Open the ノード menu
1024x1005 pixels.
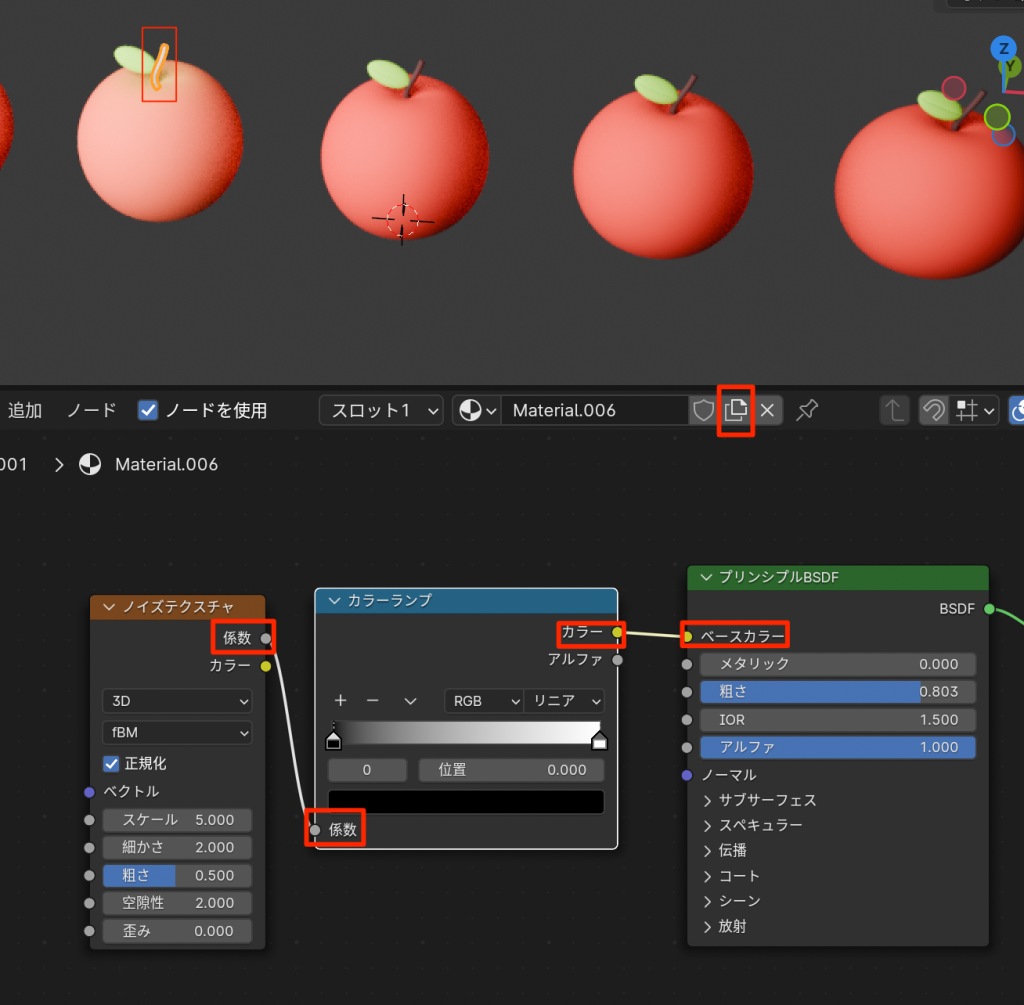click(x=91, y=410)
